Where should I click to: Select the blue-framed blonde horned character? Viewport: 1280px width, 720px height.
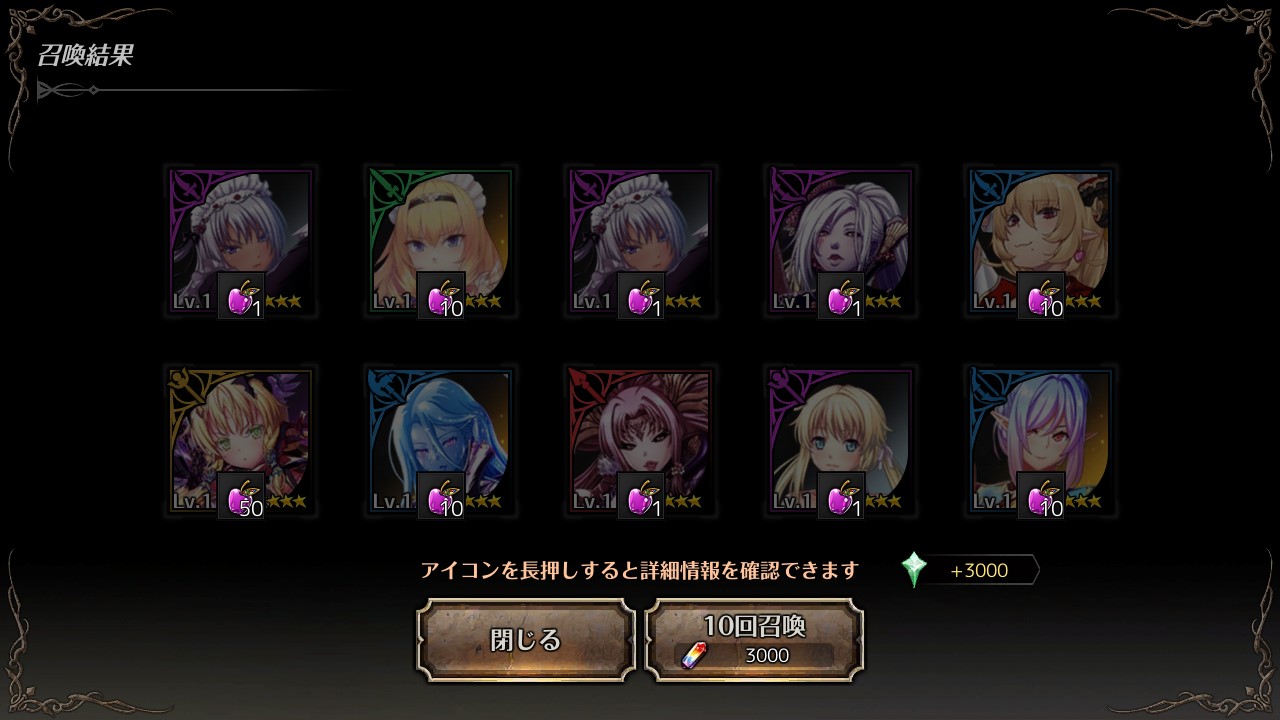[x=1040, y=241]
